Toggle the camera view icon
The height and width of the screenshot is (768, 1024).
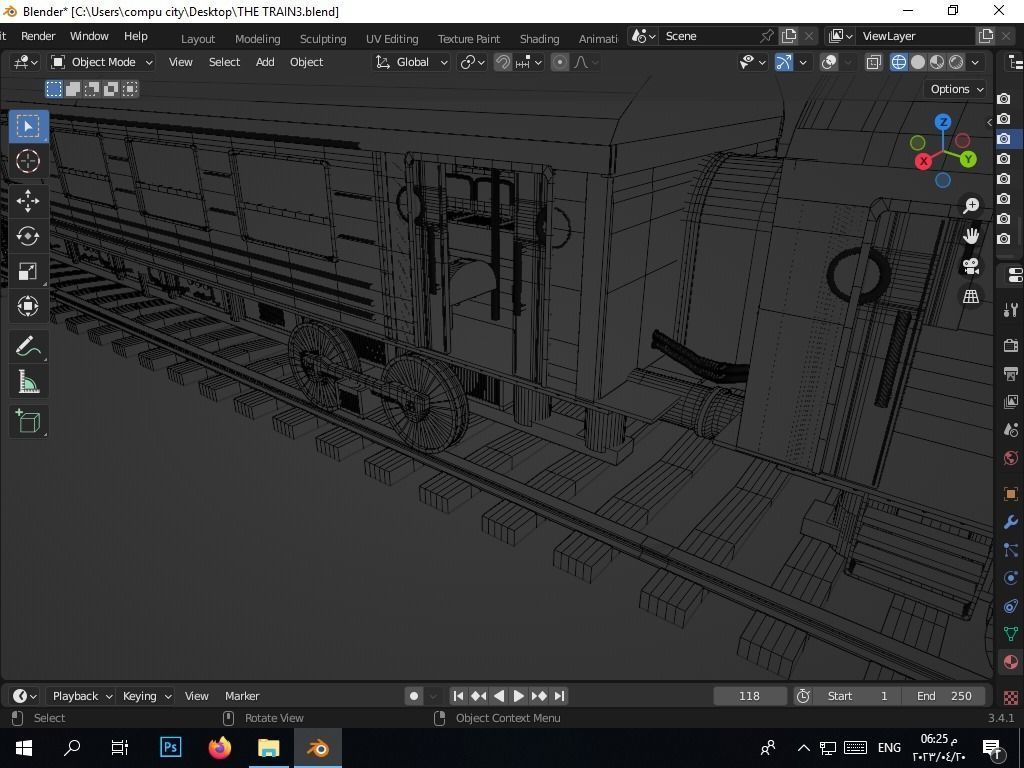coord(970,266)
